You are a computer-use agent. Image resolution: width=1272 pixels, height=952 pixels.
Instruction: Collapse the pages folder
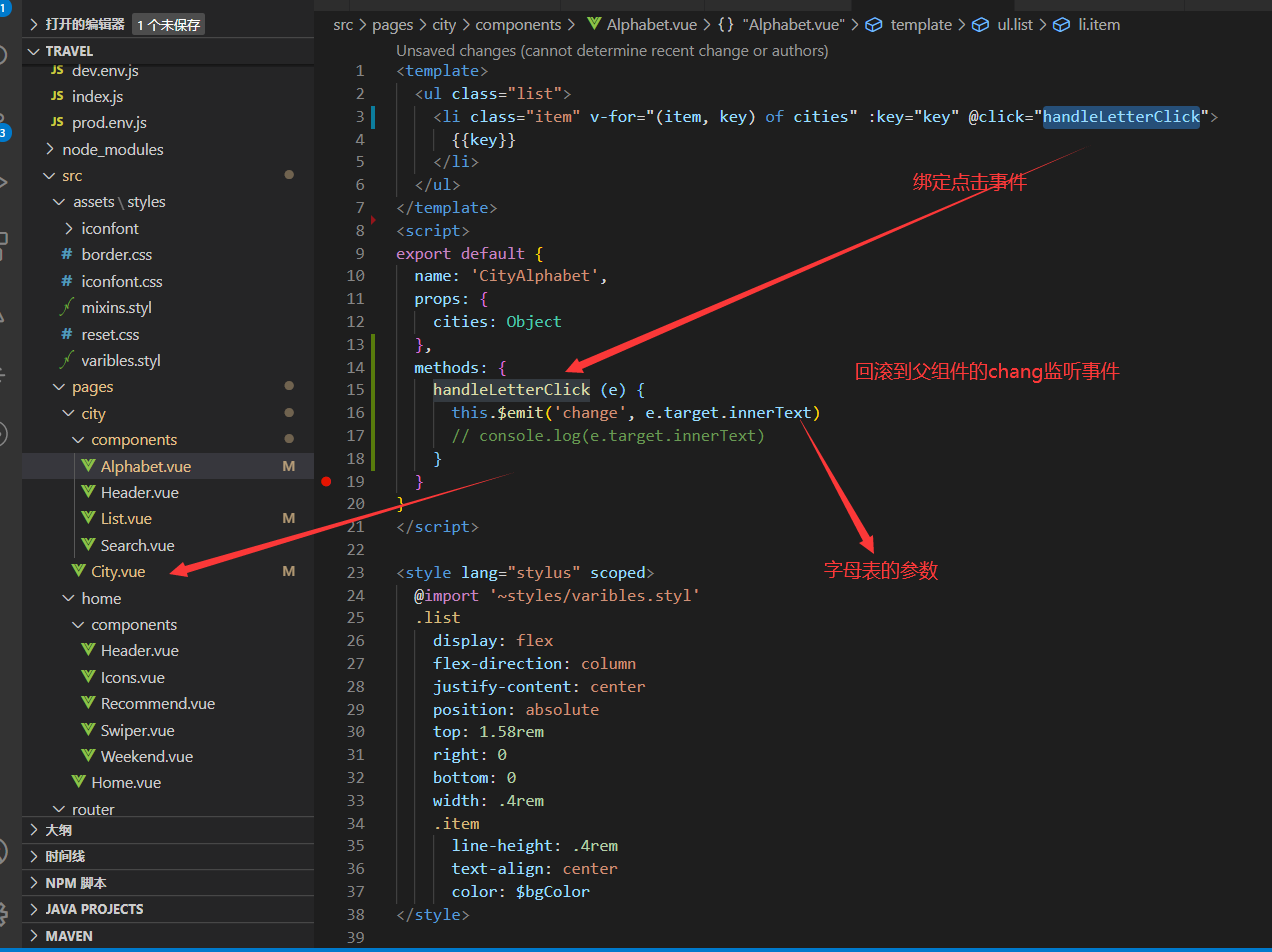pos(60,387)
